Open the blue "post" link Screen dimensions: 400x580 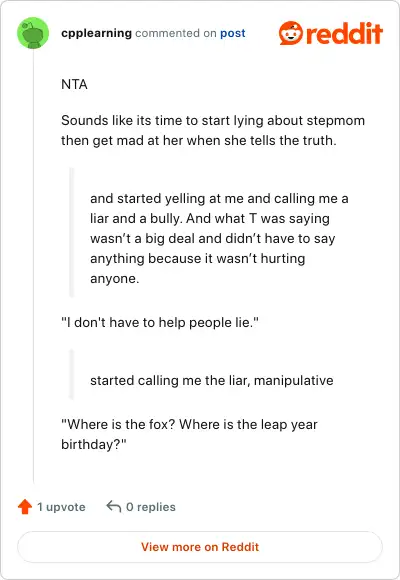pyautogui.click(x=233, y=33)
